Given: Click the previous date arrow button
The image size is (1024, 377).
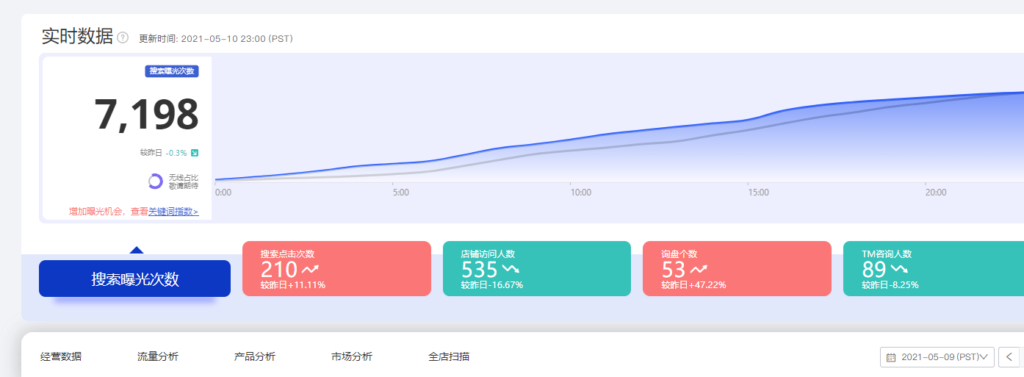Looking at the screenshot, I should point(1010,357).
